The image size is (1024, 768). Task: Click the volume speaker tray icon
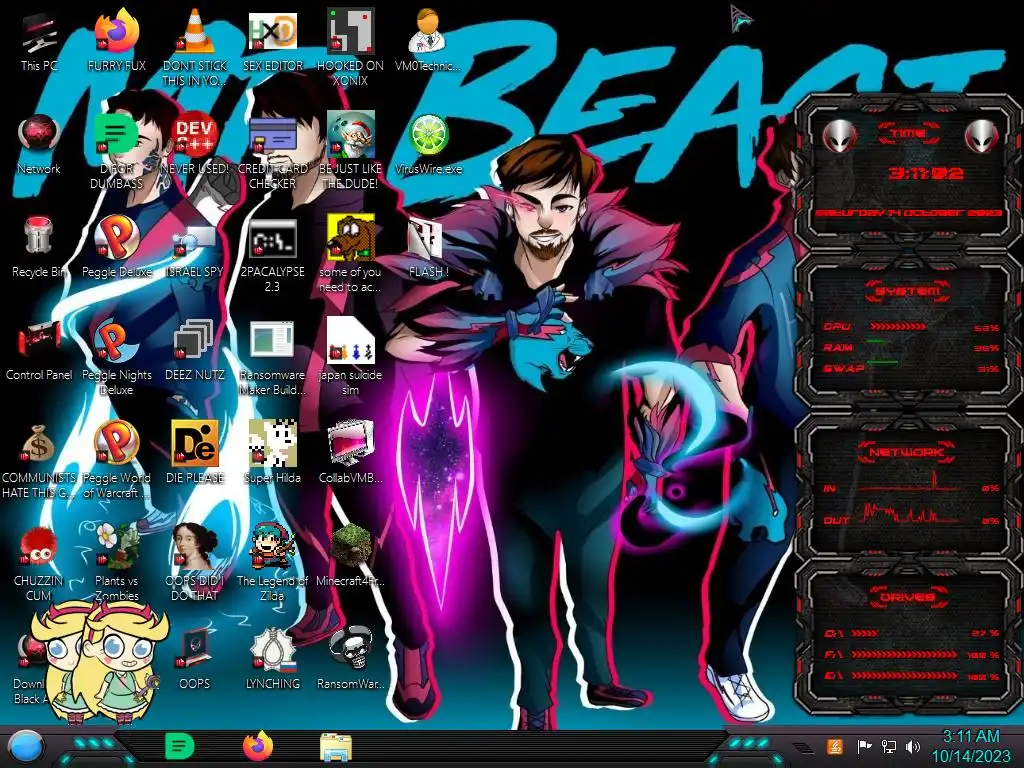pyautogui.click(x=913, y=746)
